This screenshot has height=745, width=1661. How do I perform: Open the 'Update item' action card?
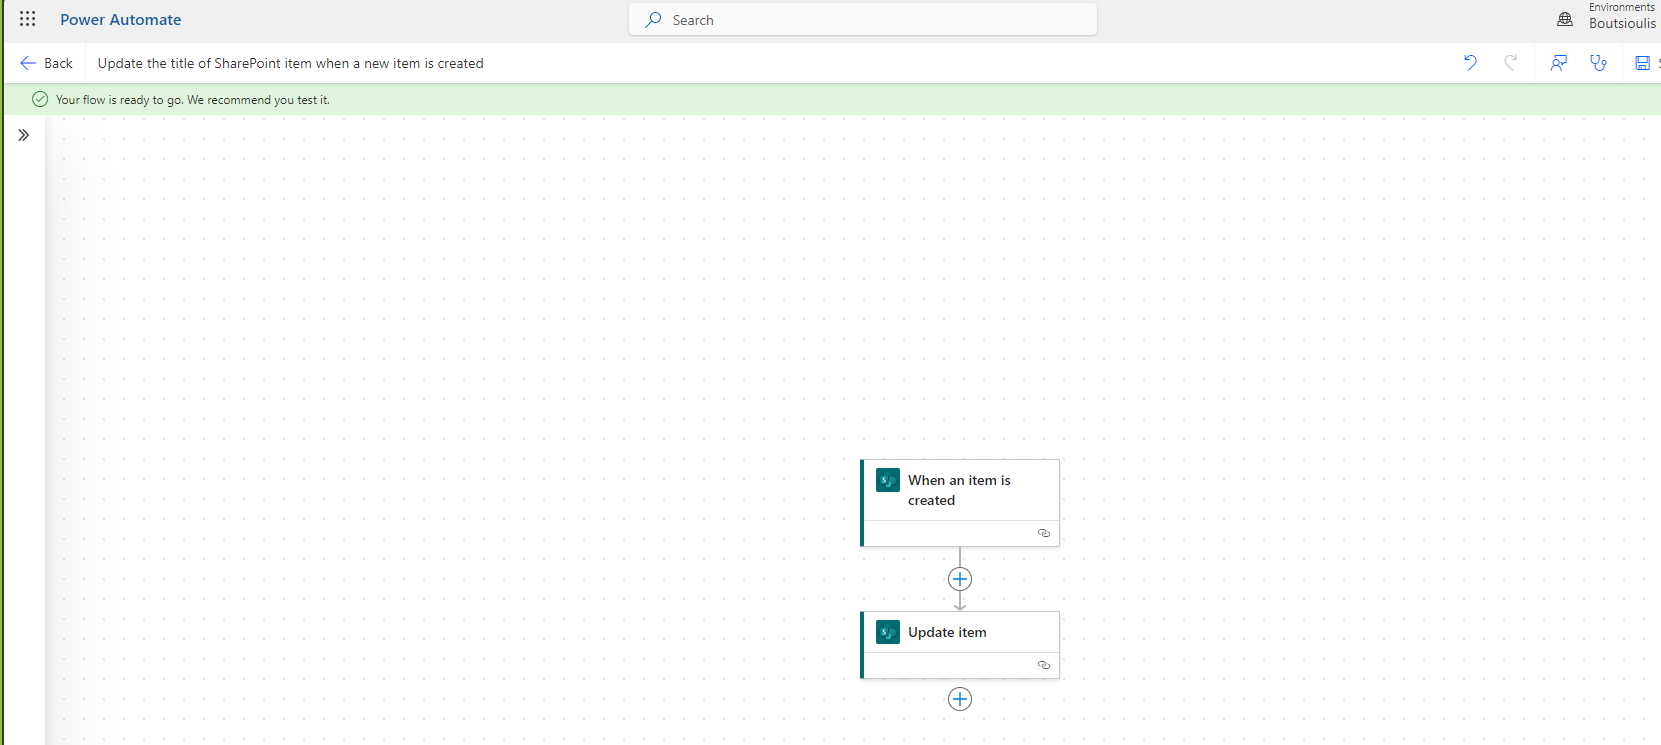(960, 645)
